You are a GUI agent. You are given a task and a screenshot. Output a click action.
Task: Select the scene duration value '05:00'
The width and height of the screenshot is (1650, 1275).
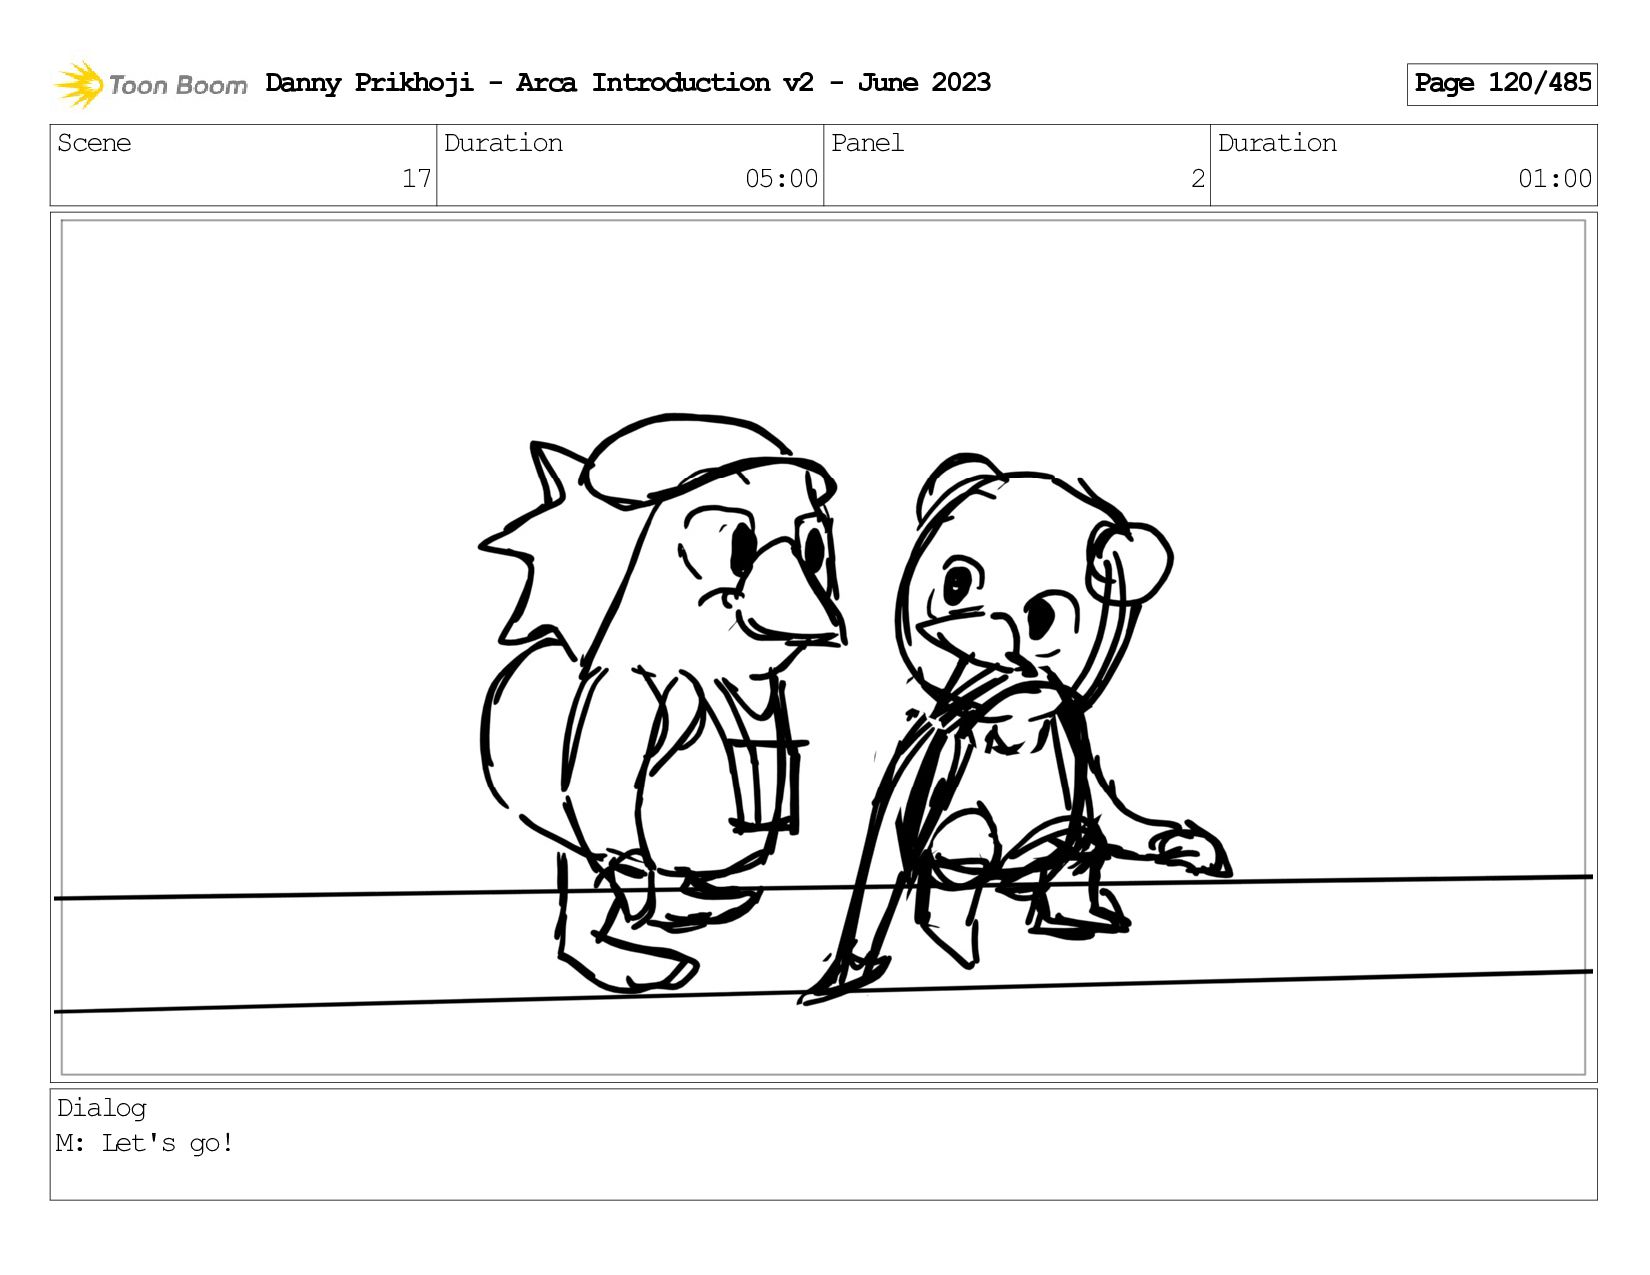pos(781,179)
